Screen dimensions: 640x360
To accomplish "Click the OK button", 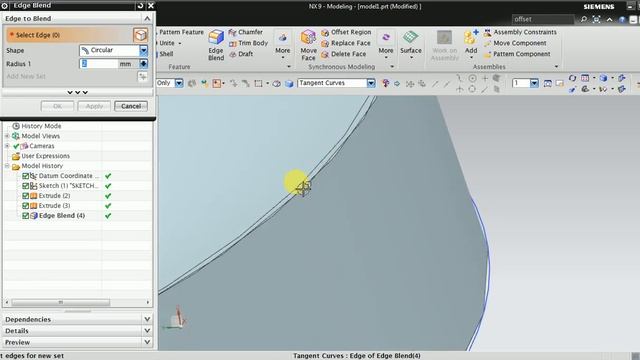I will [58, 106].
